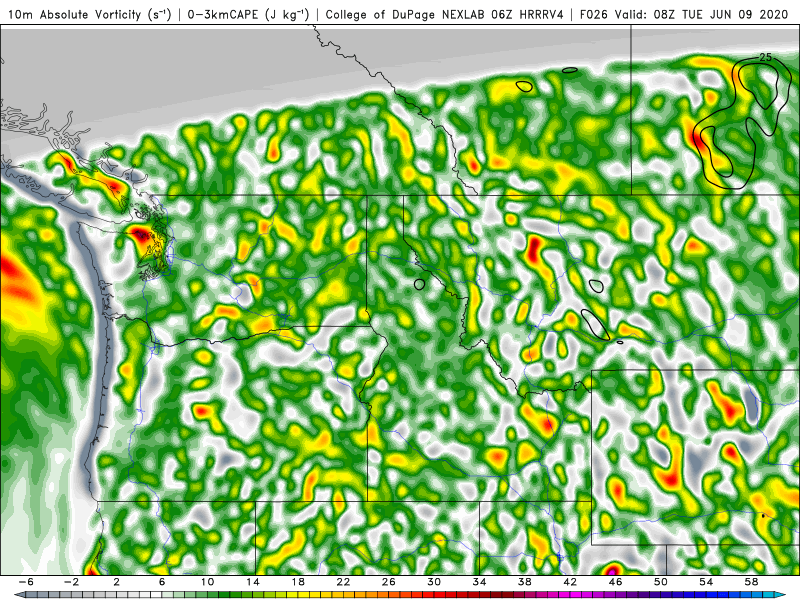Click the '25' CAPE contour label
The width and height of the screenshot is (800, 600).
(x=765, y=57)
